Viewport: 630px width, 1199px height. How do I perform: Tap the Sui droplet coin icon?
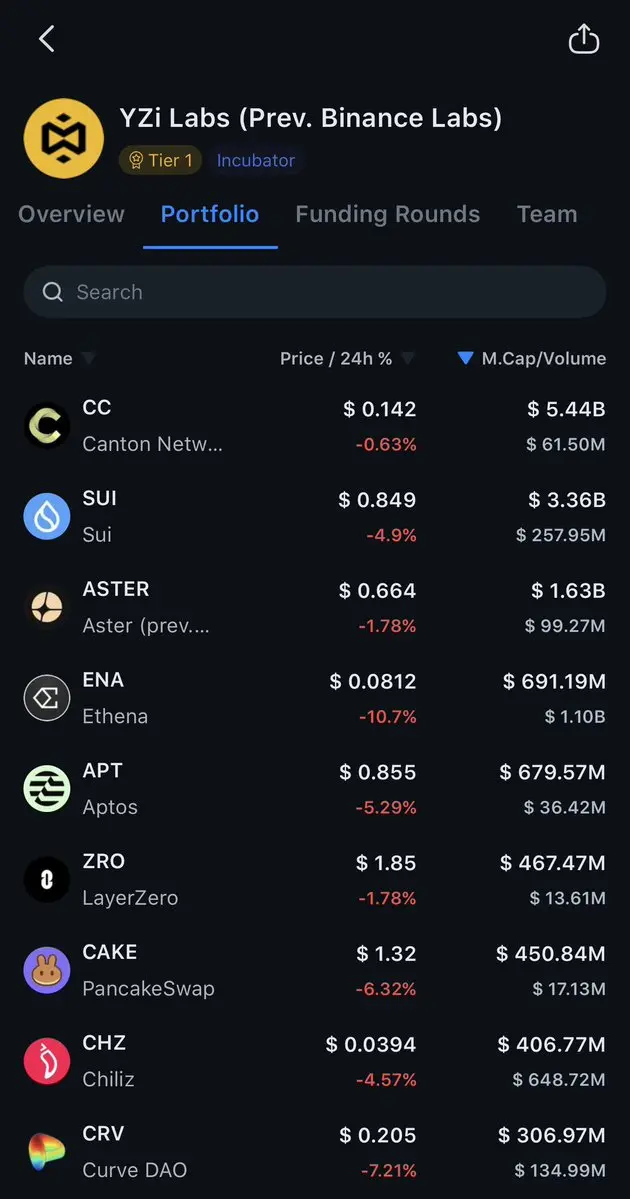tap(46, 516)
